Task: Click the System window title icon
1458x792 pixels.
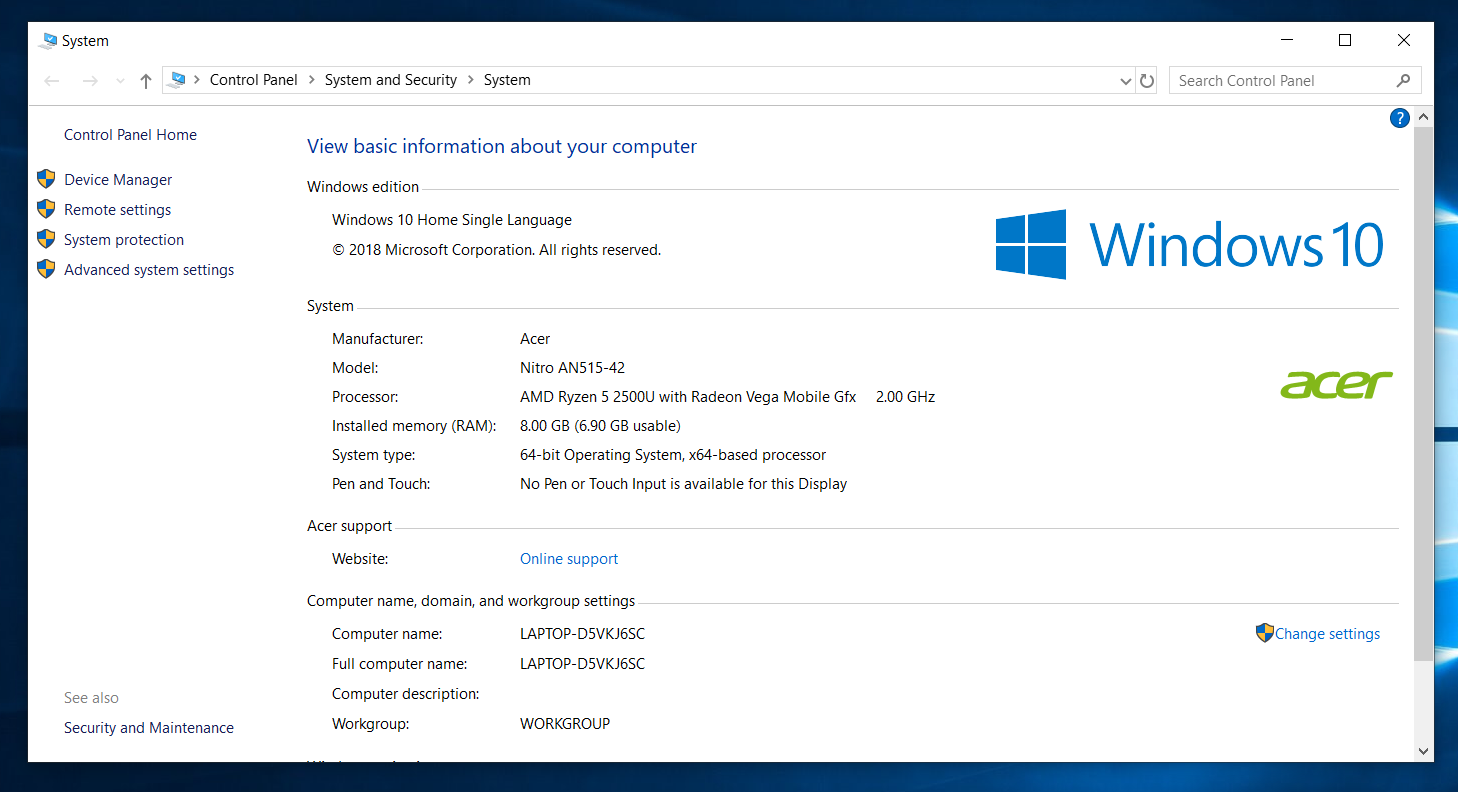Action: click(48, 41)
